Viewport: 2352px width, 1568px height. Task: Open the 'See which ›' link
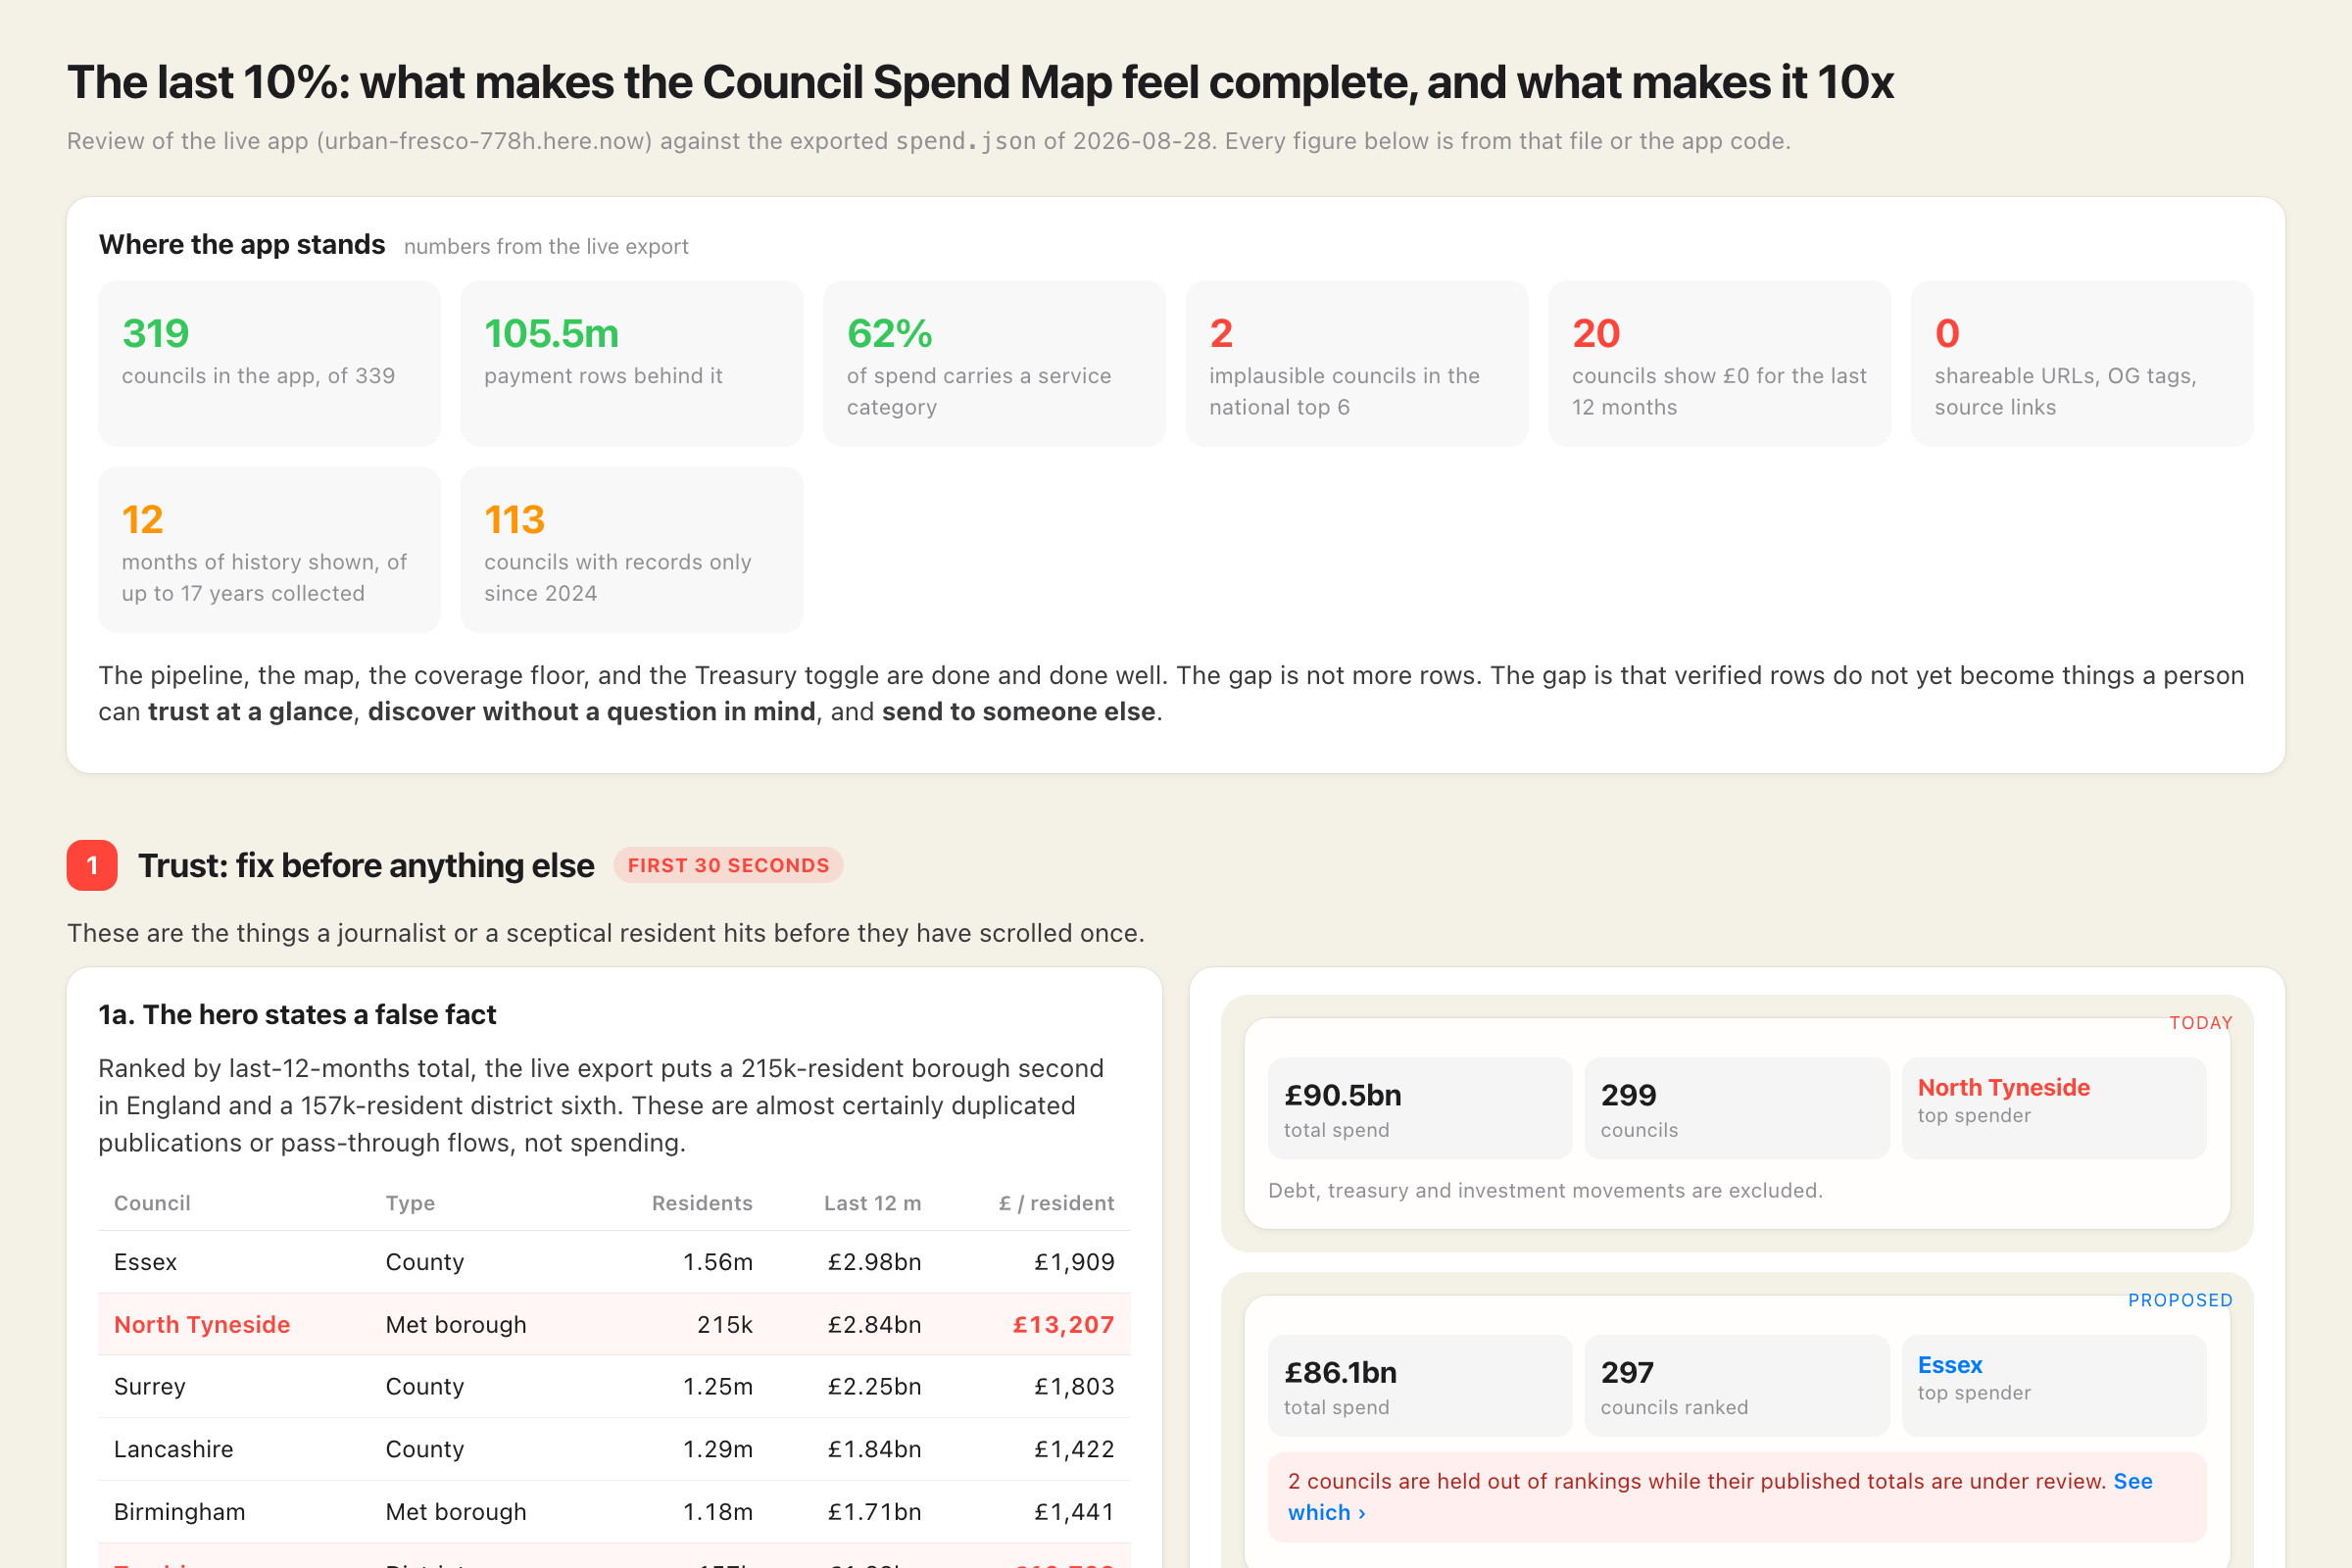1719,1496
